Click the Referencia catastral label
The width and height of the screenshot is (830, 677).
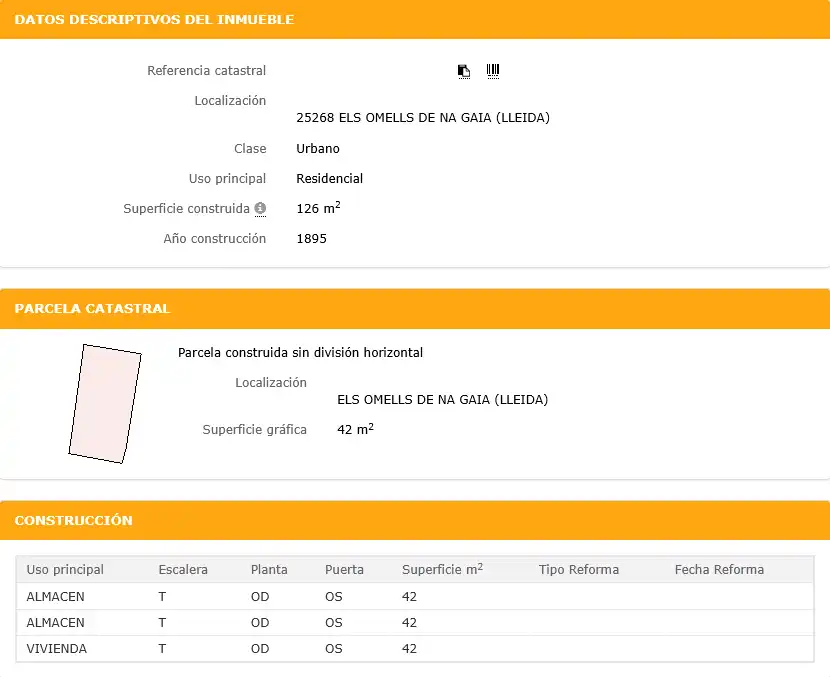pyautogui.click(x=206, y=70)
